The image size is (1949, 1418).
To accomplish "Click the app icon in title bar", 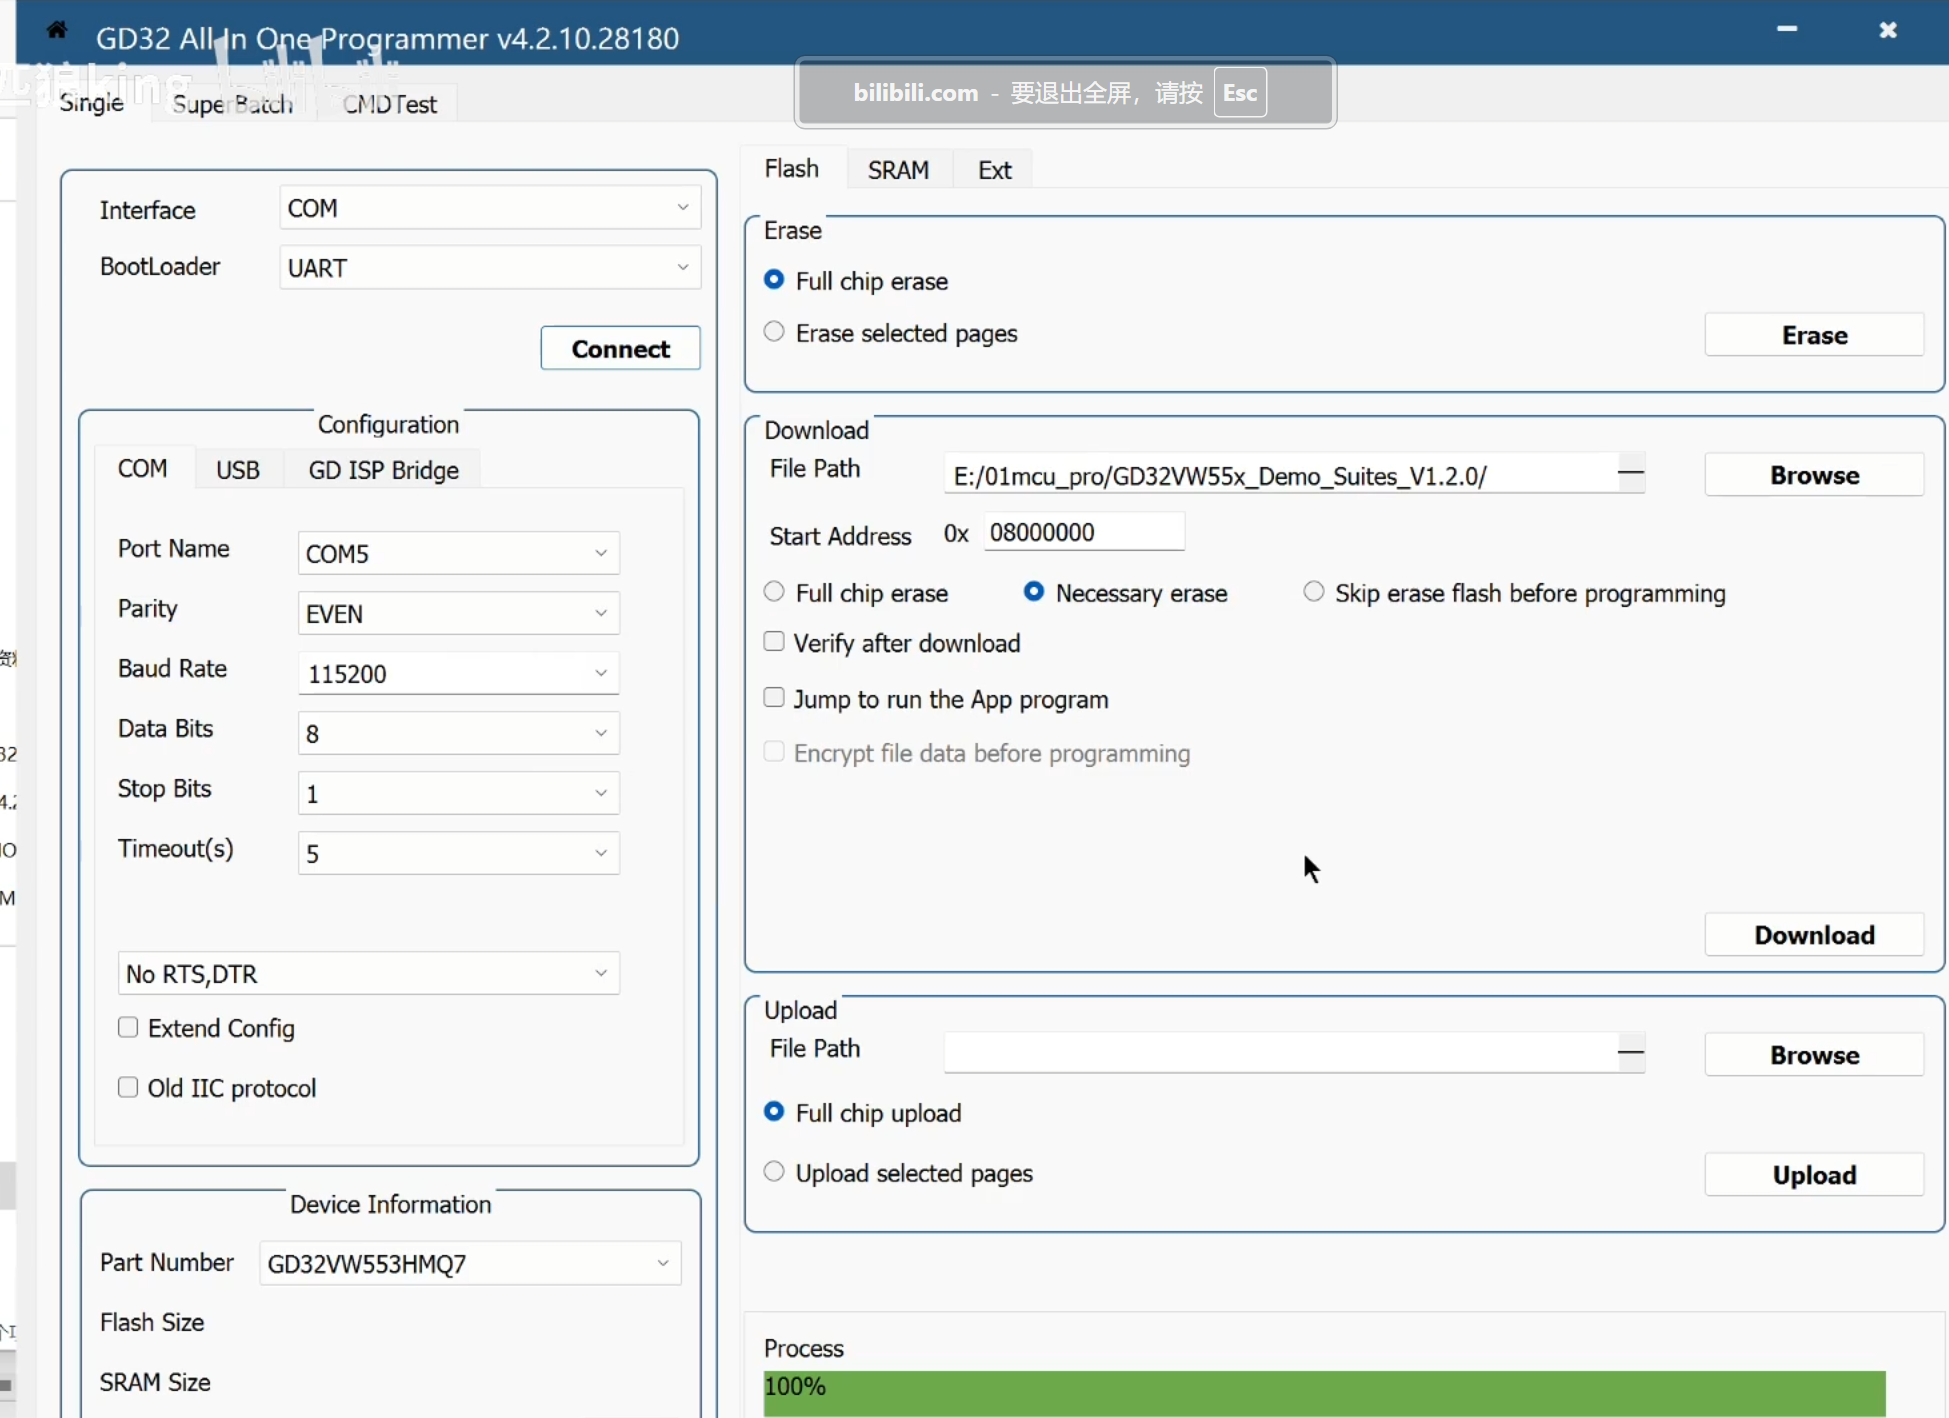I will pyautogui.click(x=57, y=30).
